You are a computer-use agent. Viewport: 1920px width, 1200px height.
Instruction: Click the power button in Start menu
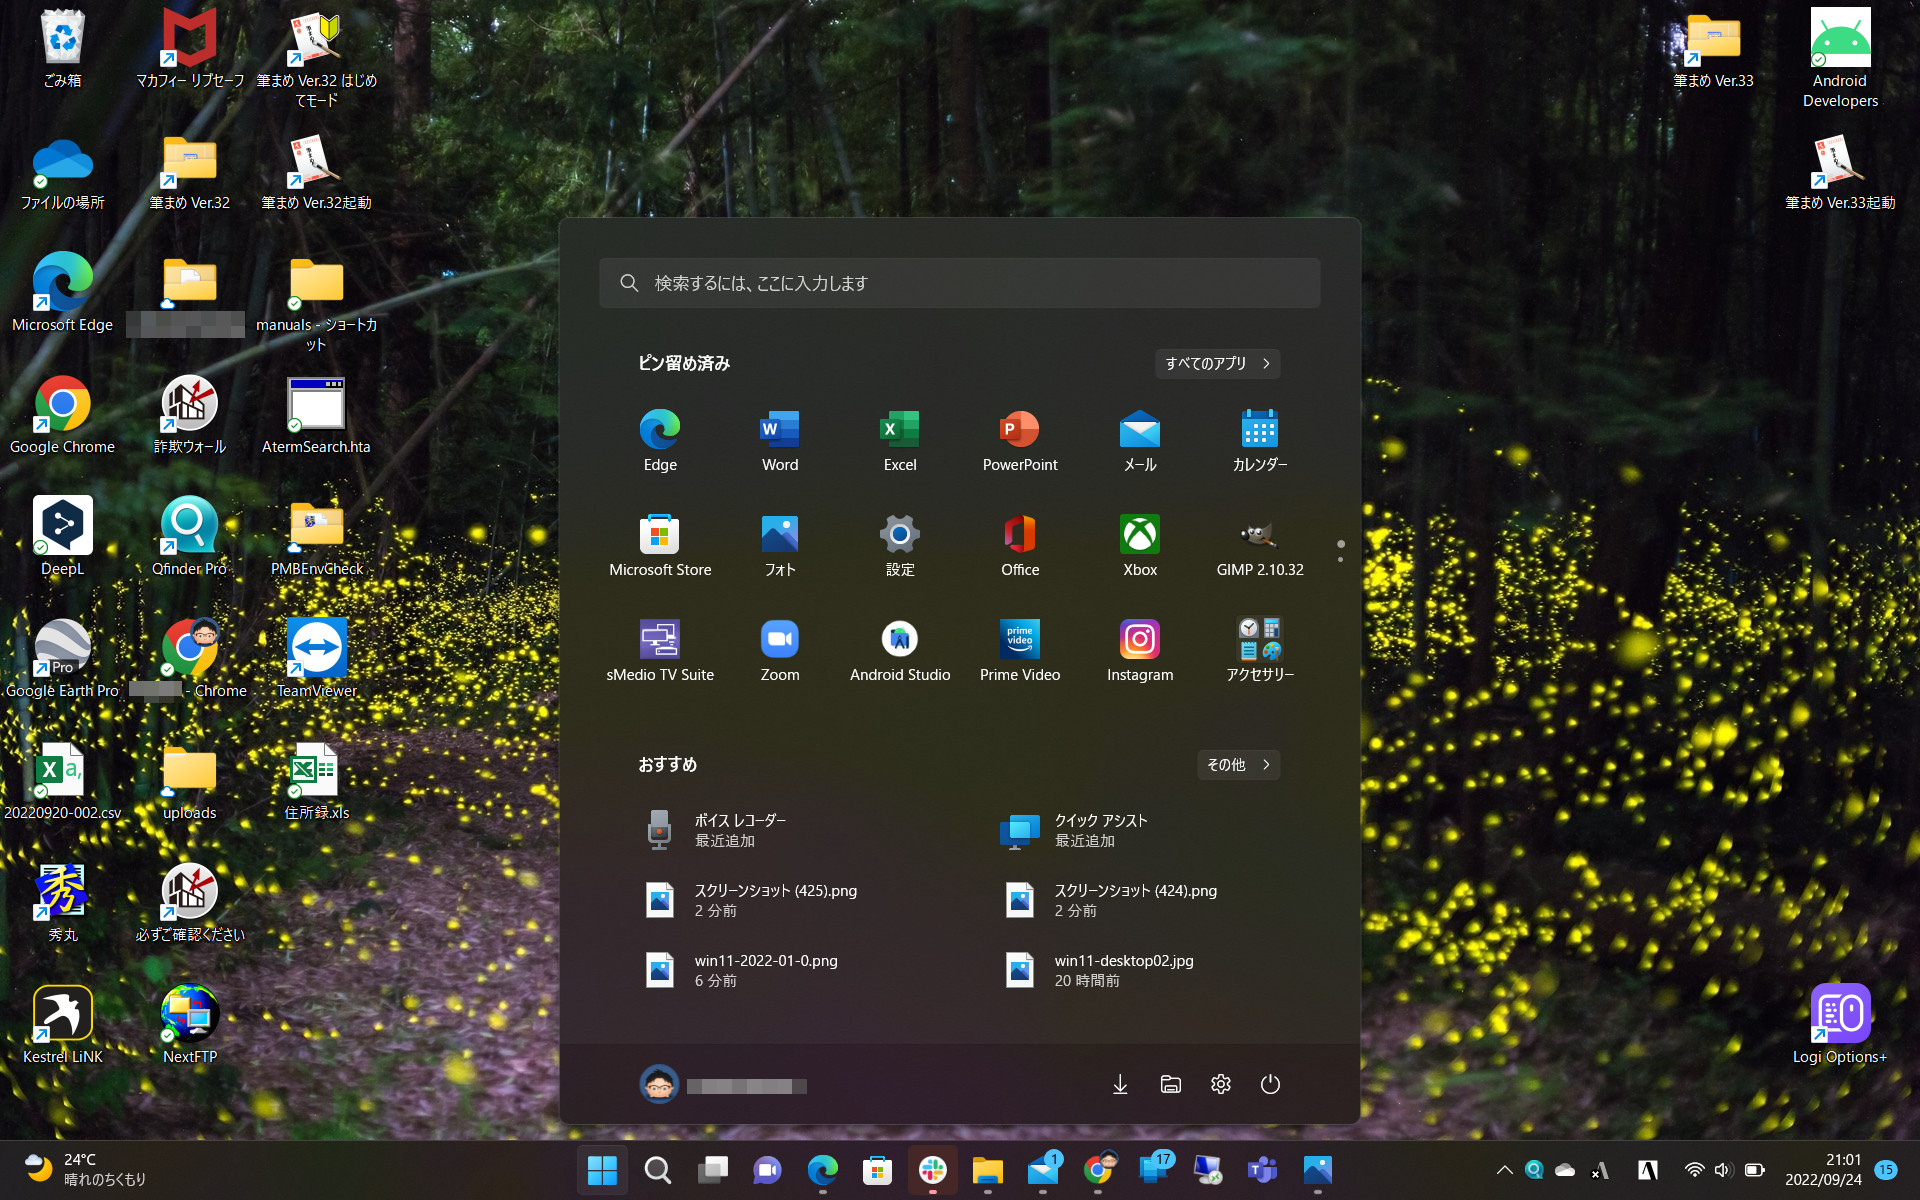(x=1270, y=1084)
